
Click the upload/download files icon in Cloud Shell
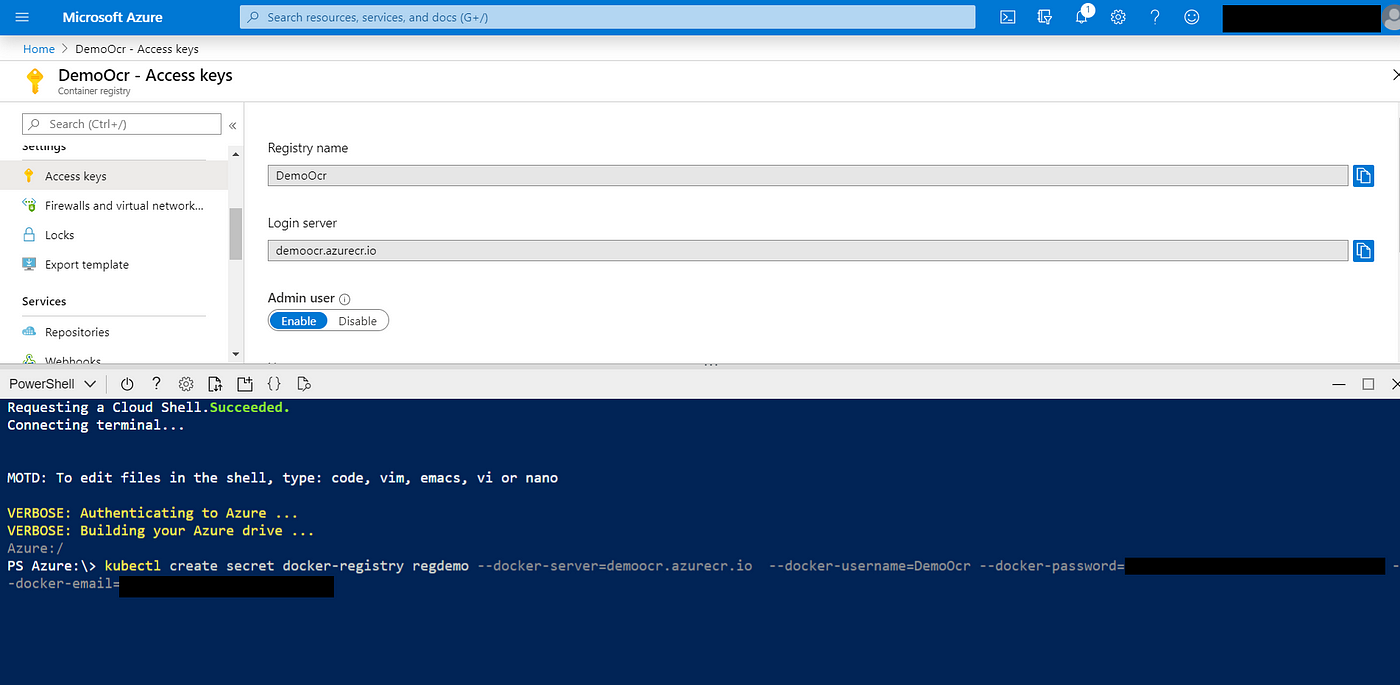tap(215, 384)
